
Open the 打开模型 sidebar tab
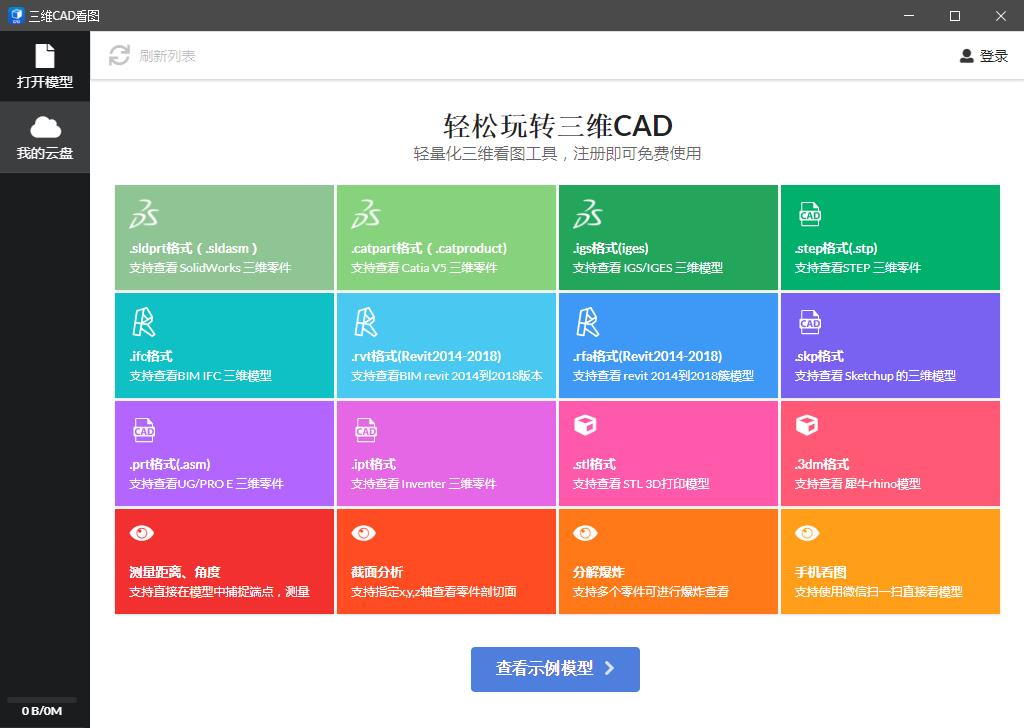45,66
